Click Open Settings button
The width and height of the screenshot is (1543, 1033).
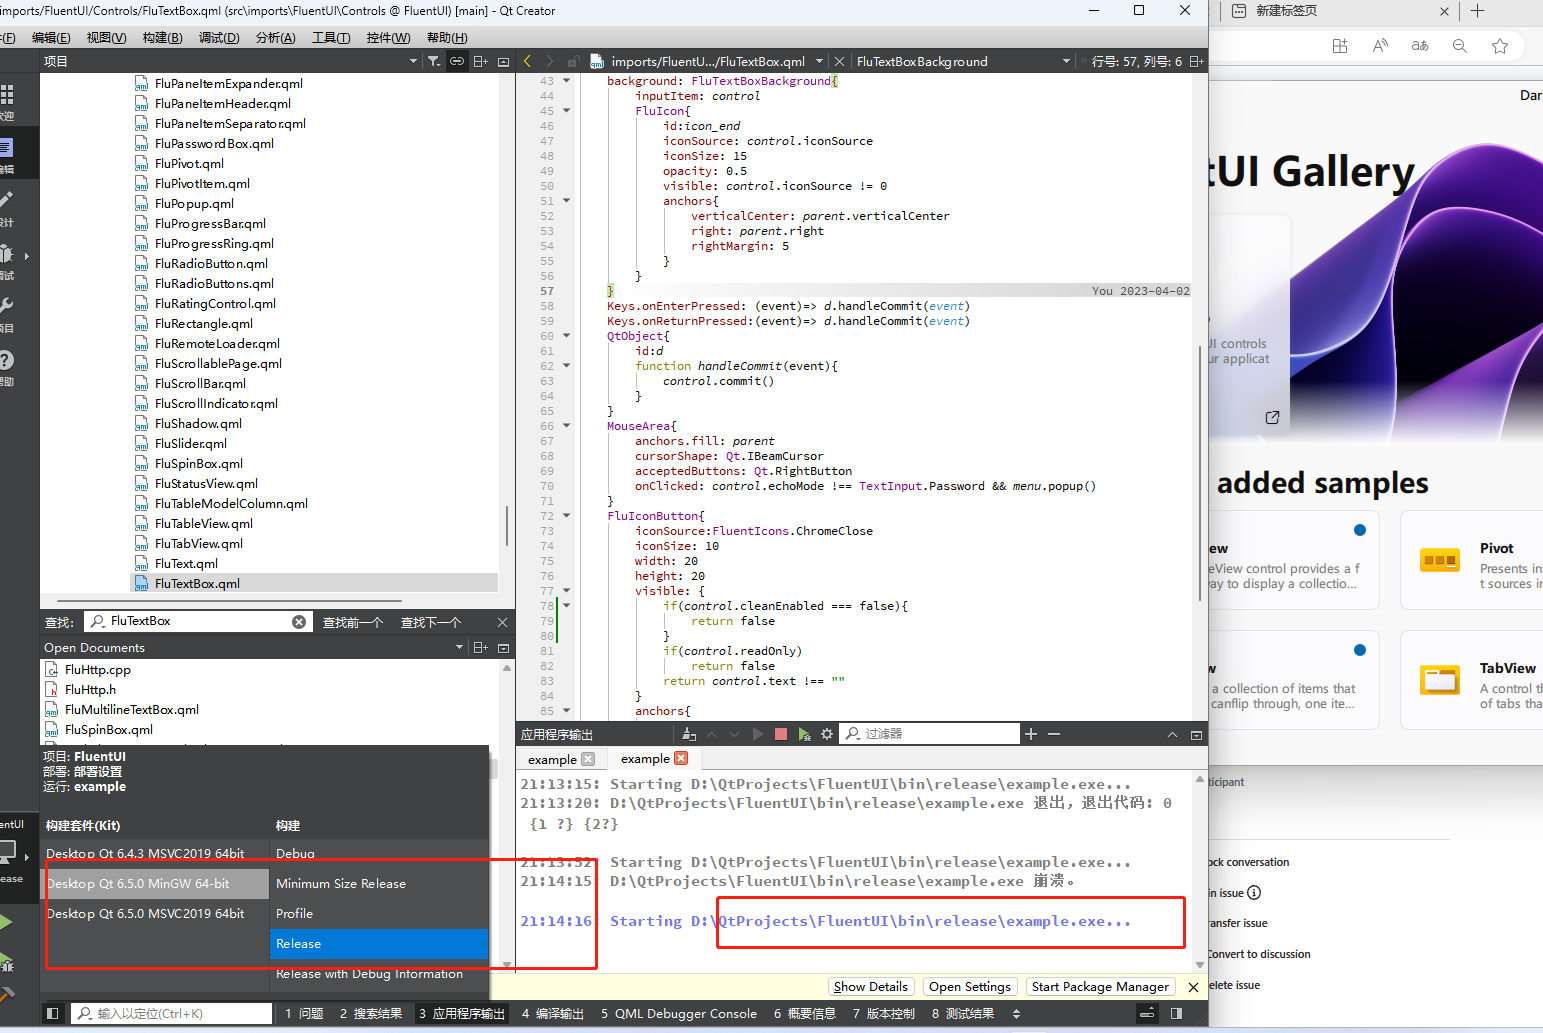(970, 987)
